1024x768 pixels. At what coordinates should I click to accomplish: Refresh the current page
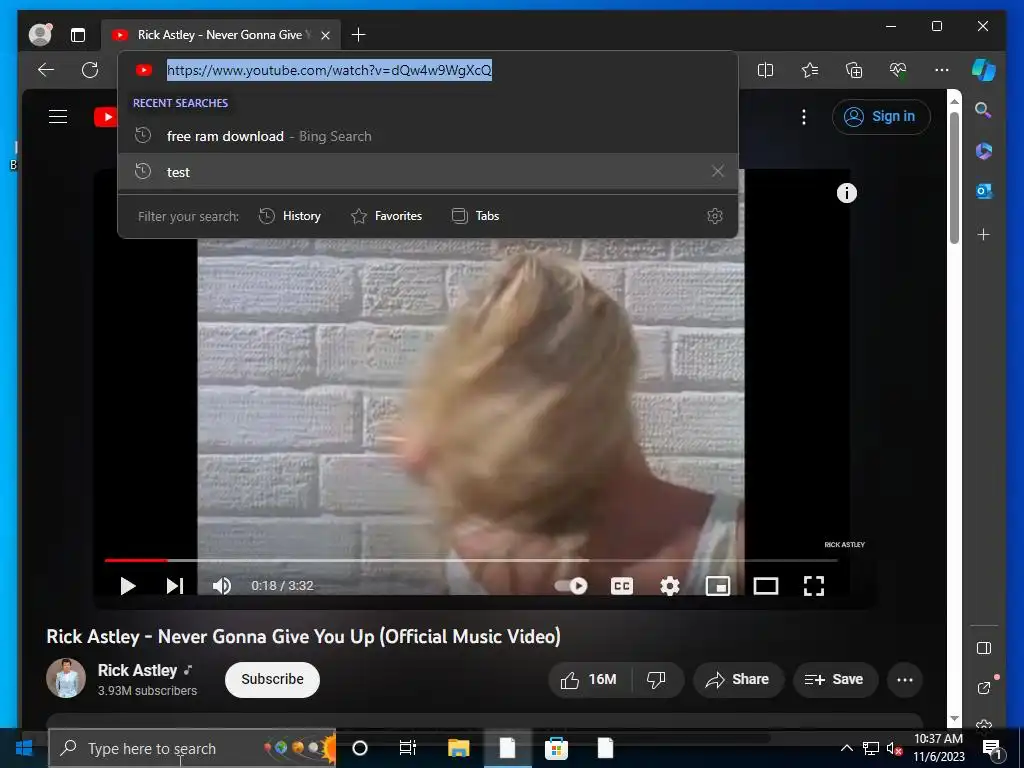click(90, 70)
